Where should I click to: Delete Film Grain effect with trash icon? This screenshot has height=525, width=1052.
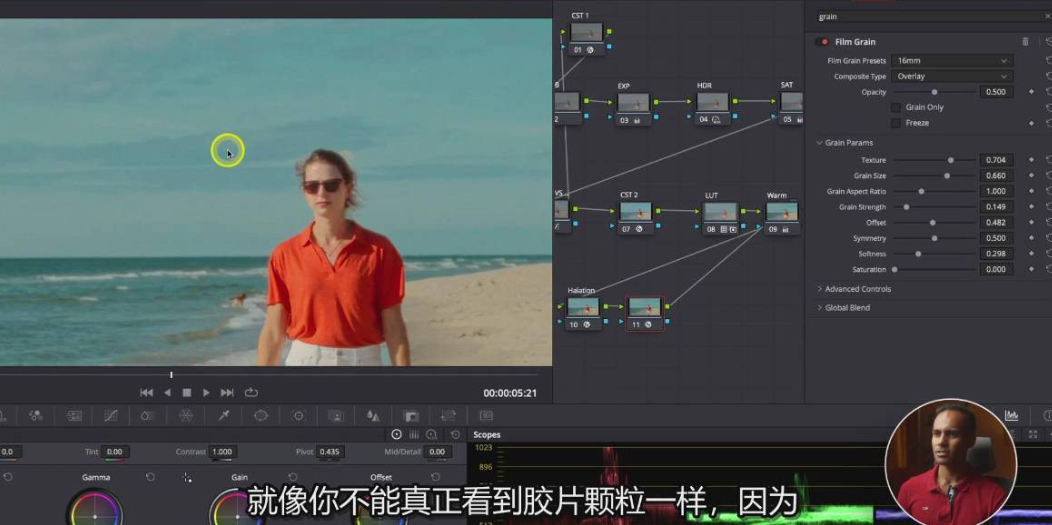tap(1025, 42)
